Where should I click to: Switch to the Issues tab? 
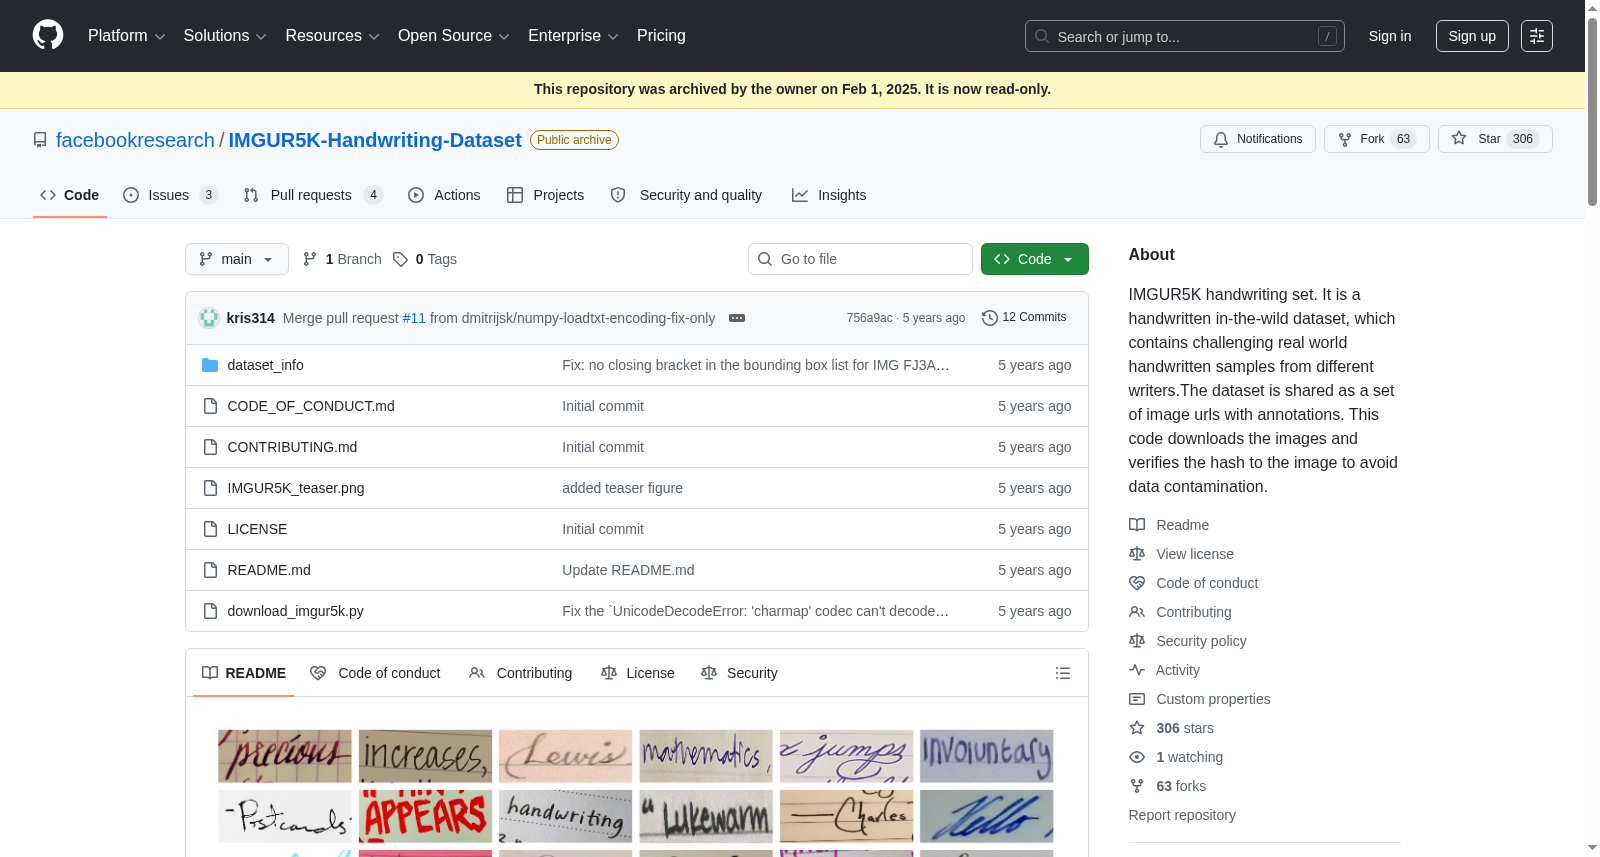(x=171, y=195)
